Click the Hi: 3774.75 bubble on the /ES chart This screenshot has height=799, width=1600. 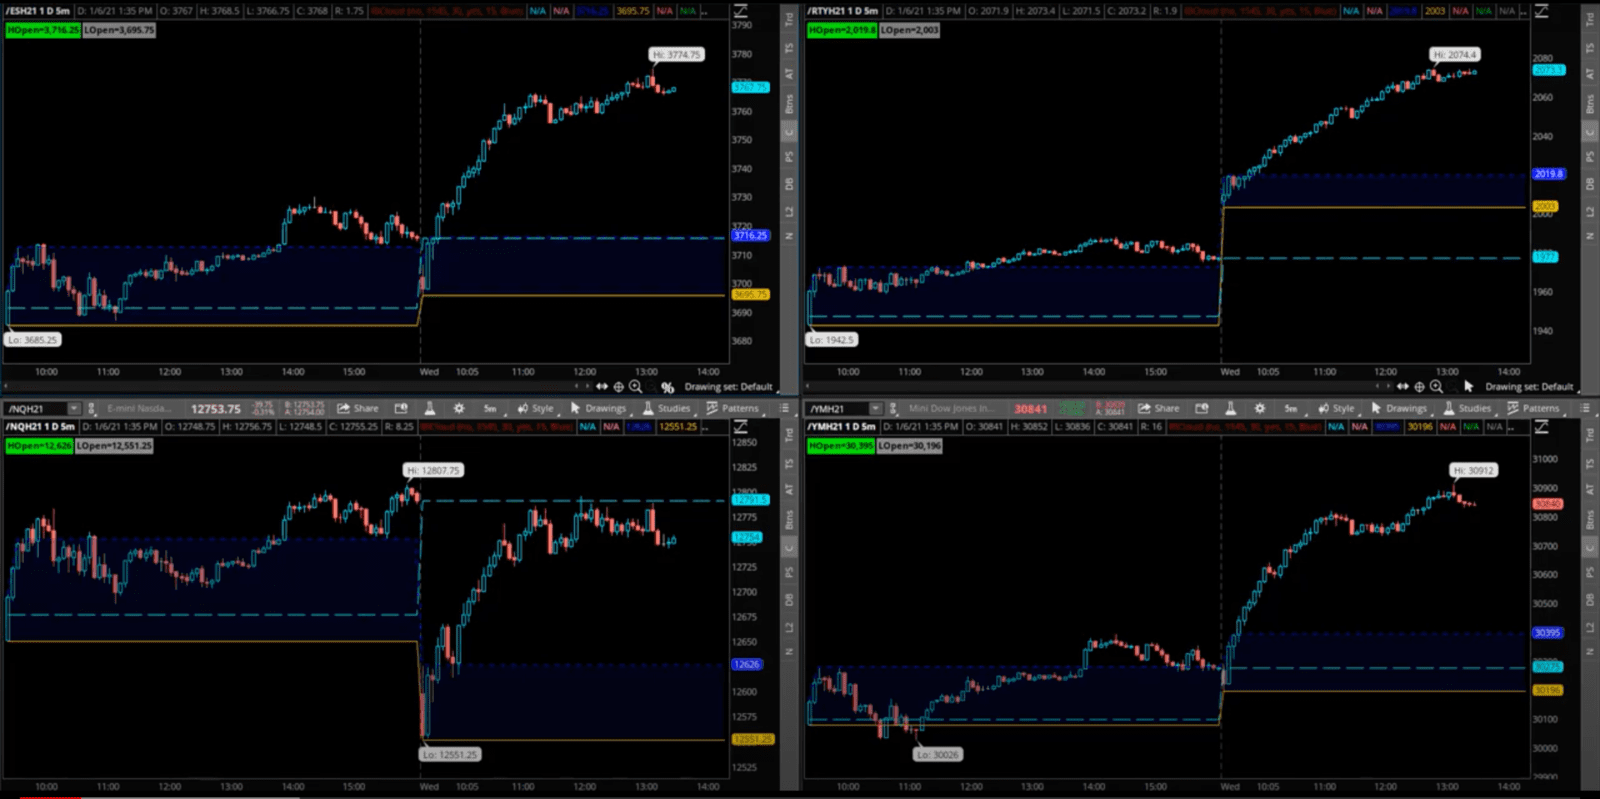677,55
